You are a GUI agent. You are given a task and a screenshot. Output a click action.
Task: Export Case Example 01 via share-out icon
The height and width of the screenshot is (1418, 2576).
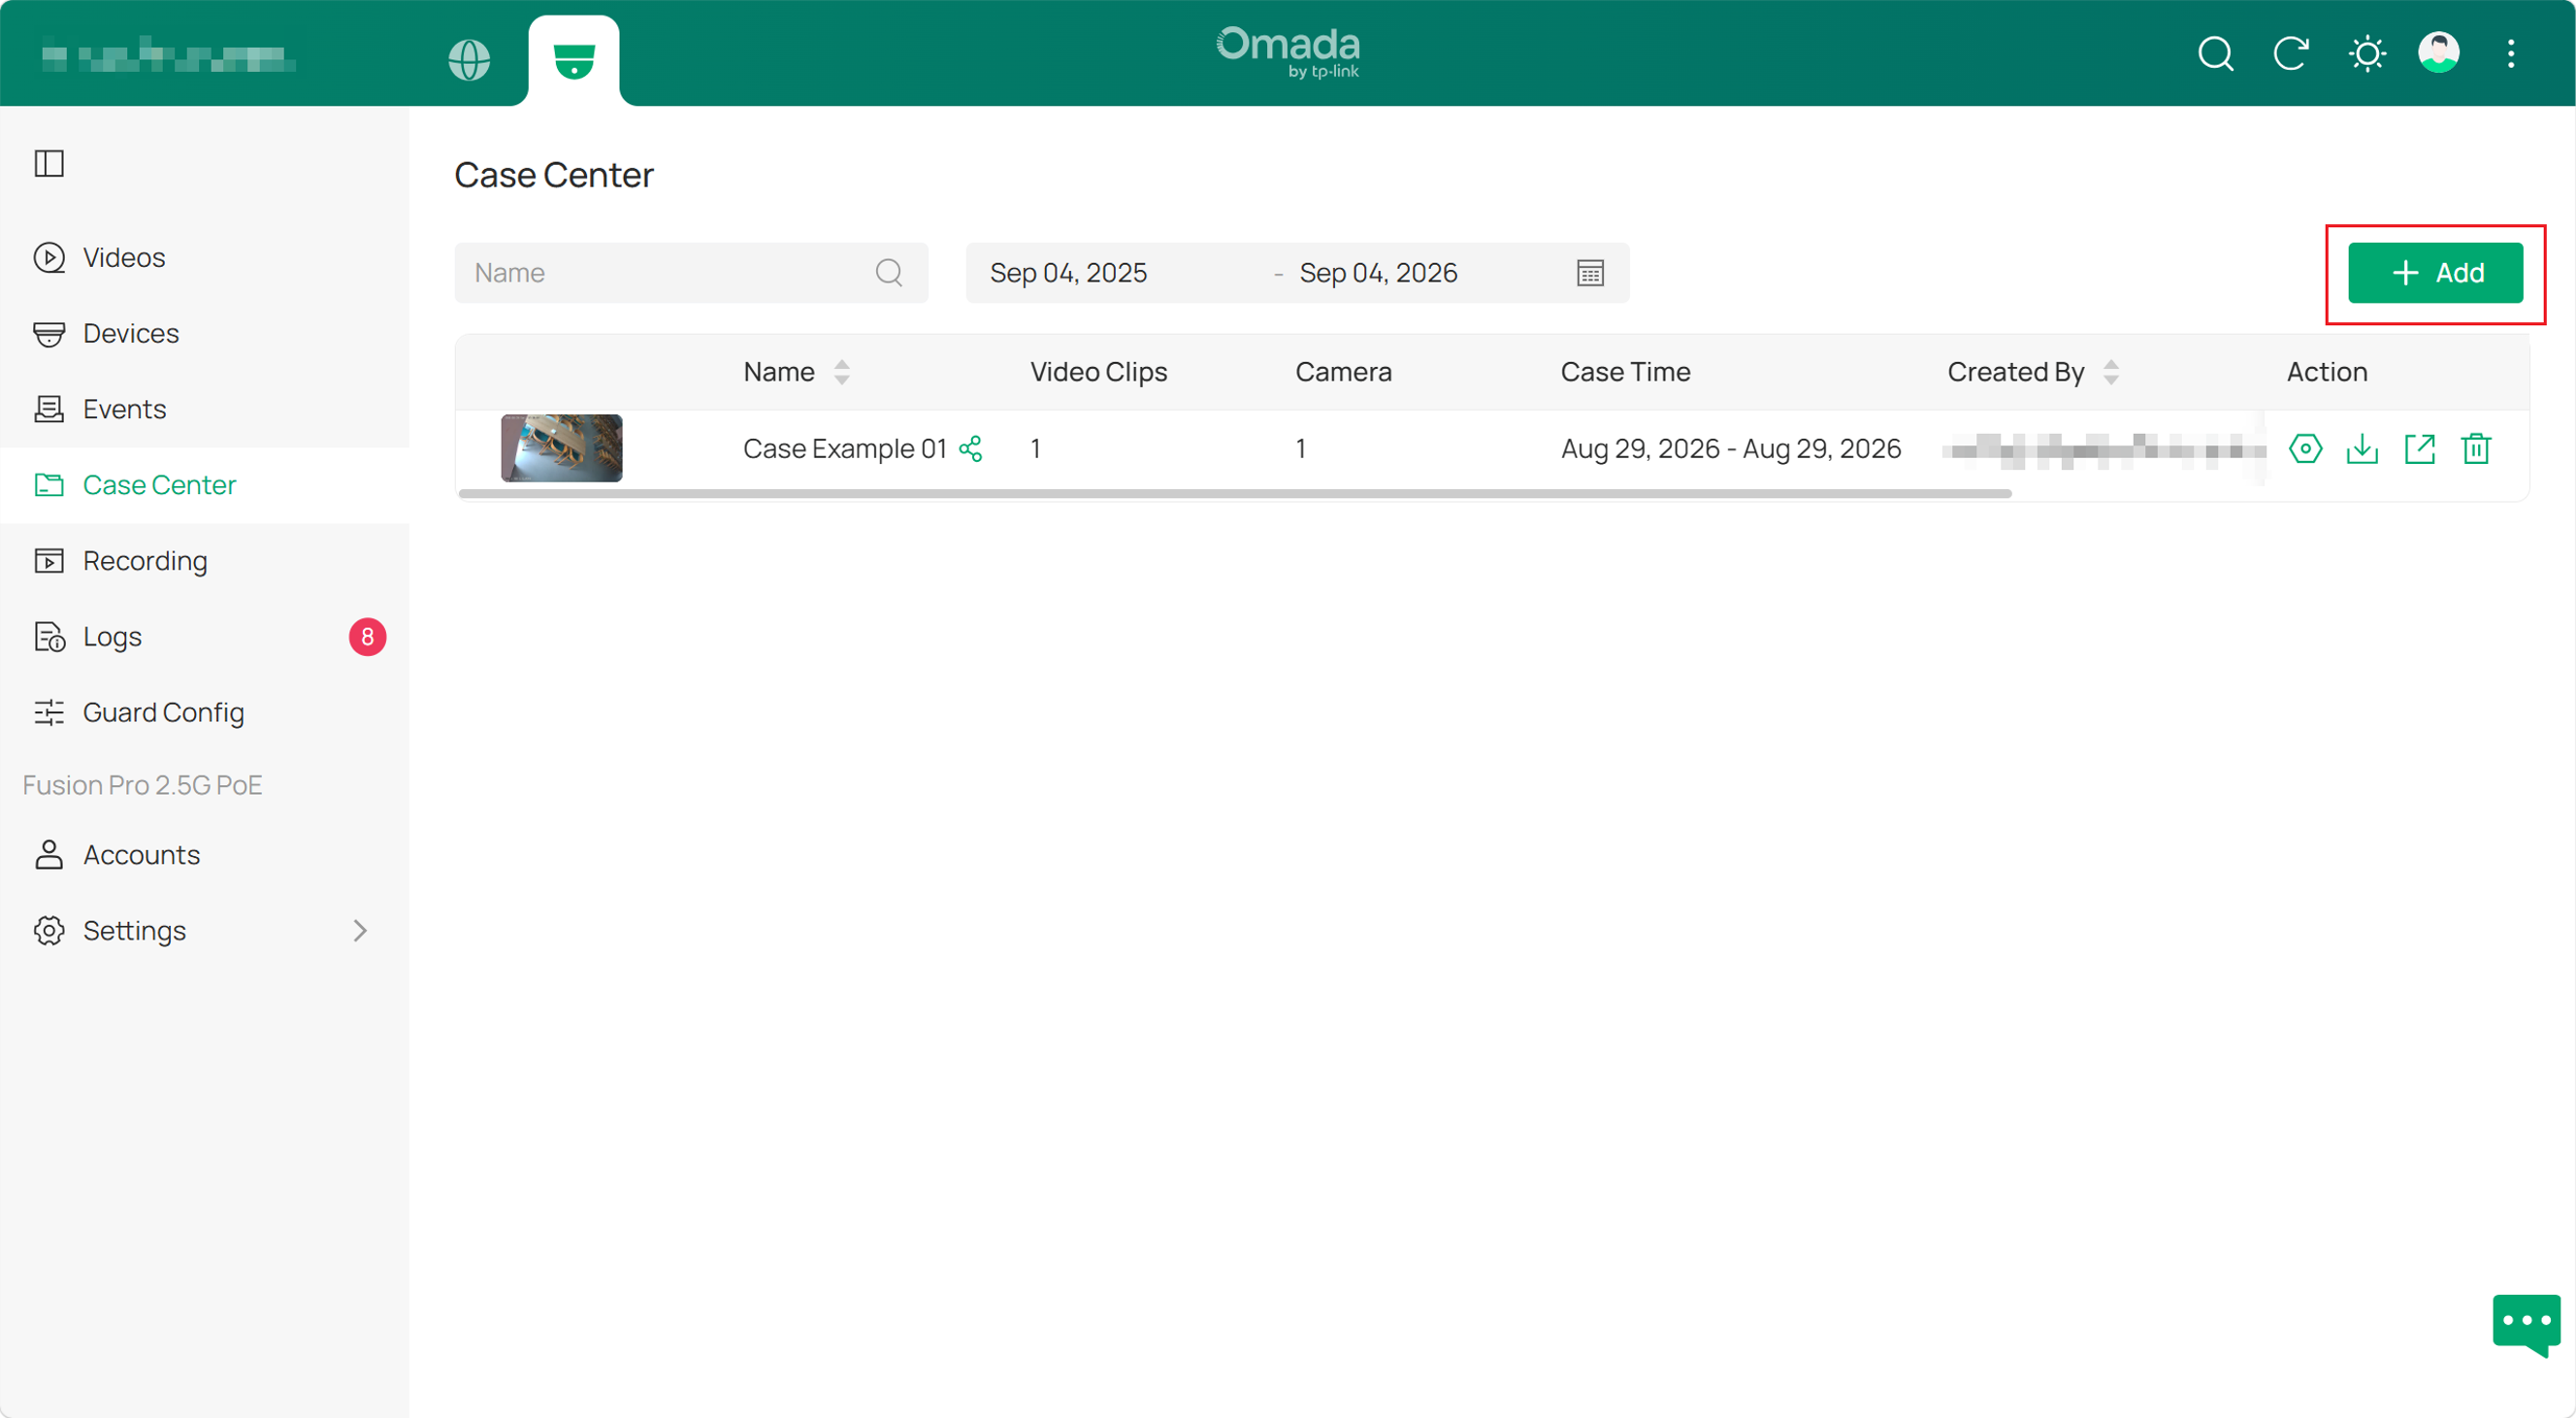pyautogui.click(x=2419, y=449)
